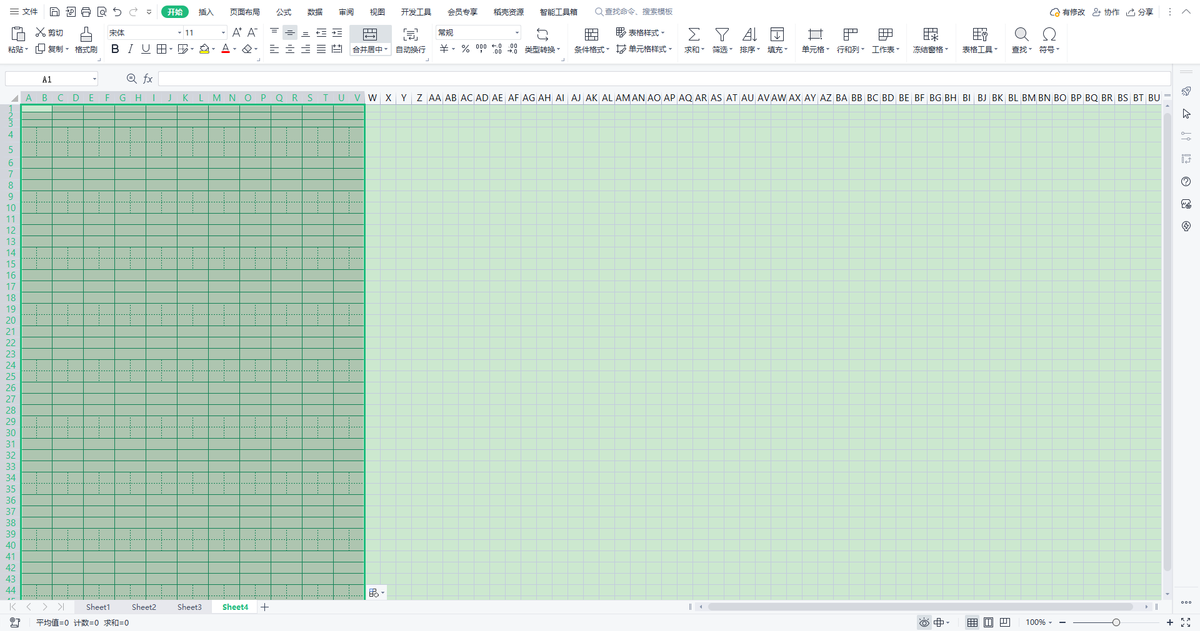1200x631 pixels.
Task: Click the Table Tools (表格工具) icon
Action: pyautogui.click(x=979, y=34)
